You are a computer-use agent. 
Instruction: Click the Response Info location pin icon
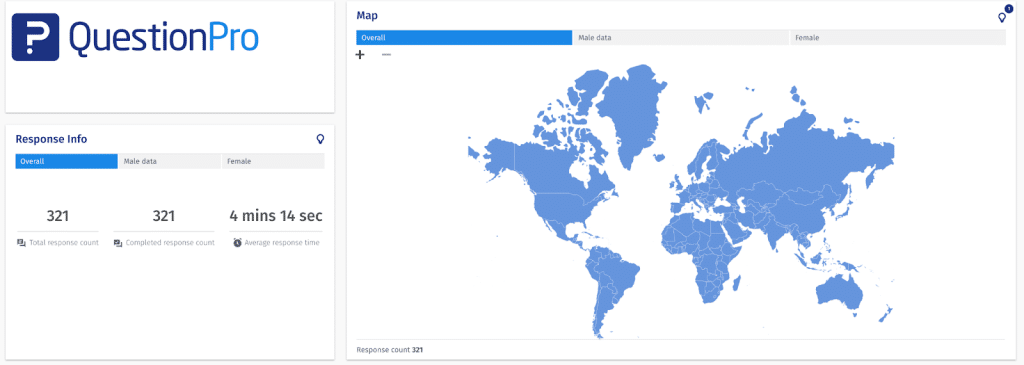pos(320,138)
